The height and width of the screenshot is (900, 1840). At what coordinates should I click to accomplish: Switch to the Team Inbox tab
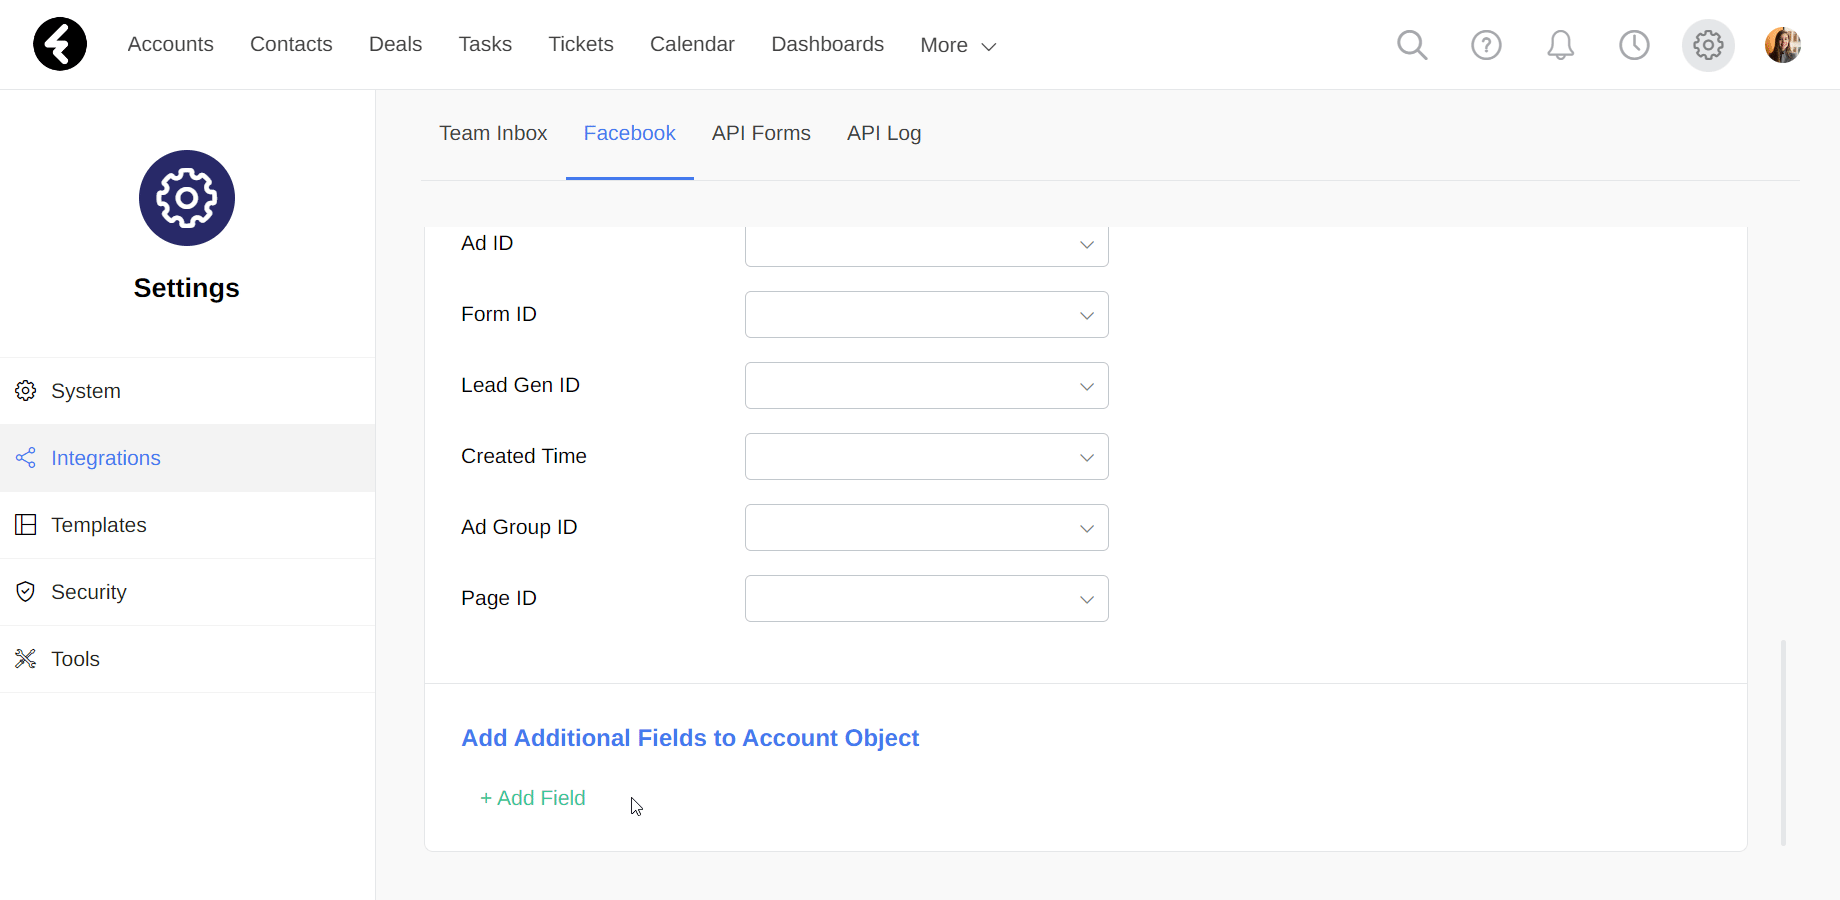tap(493, 133)
